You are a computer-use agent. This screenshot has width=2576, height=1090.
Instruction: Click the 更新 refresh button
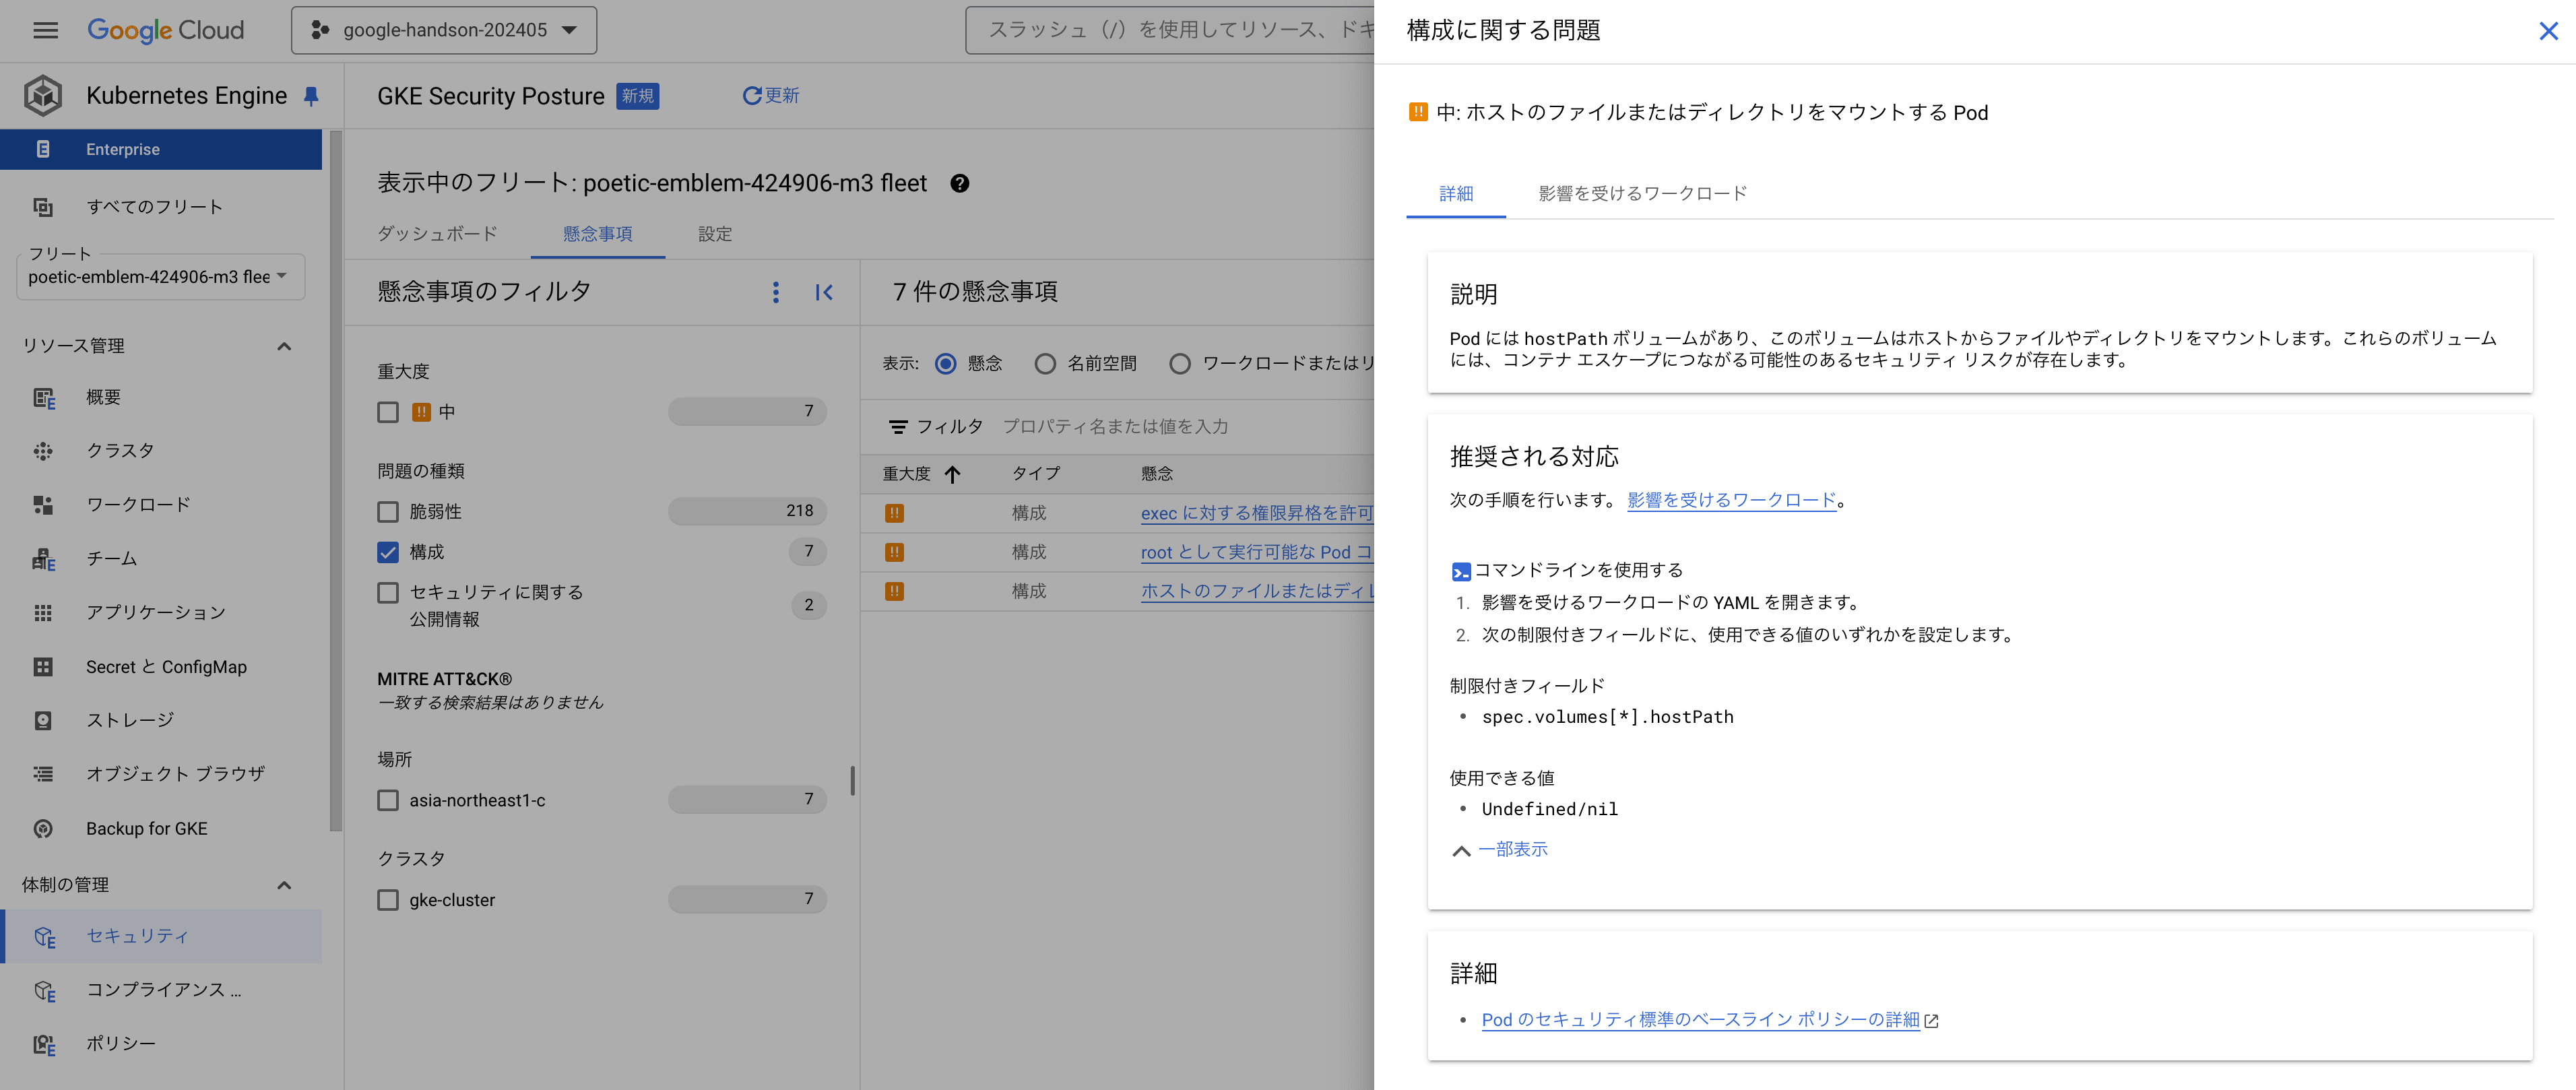770,96
